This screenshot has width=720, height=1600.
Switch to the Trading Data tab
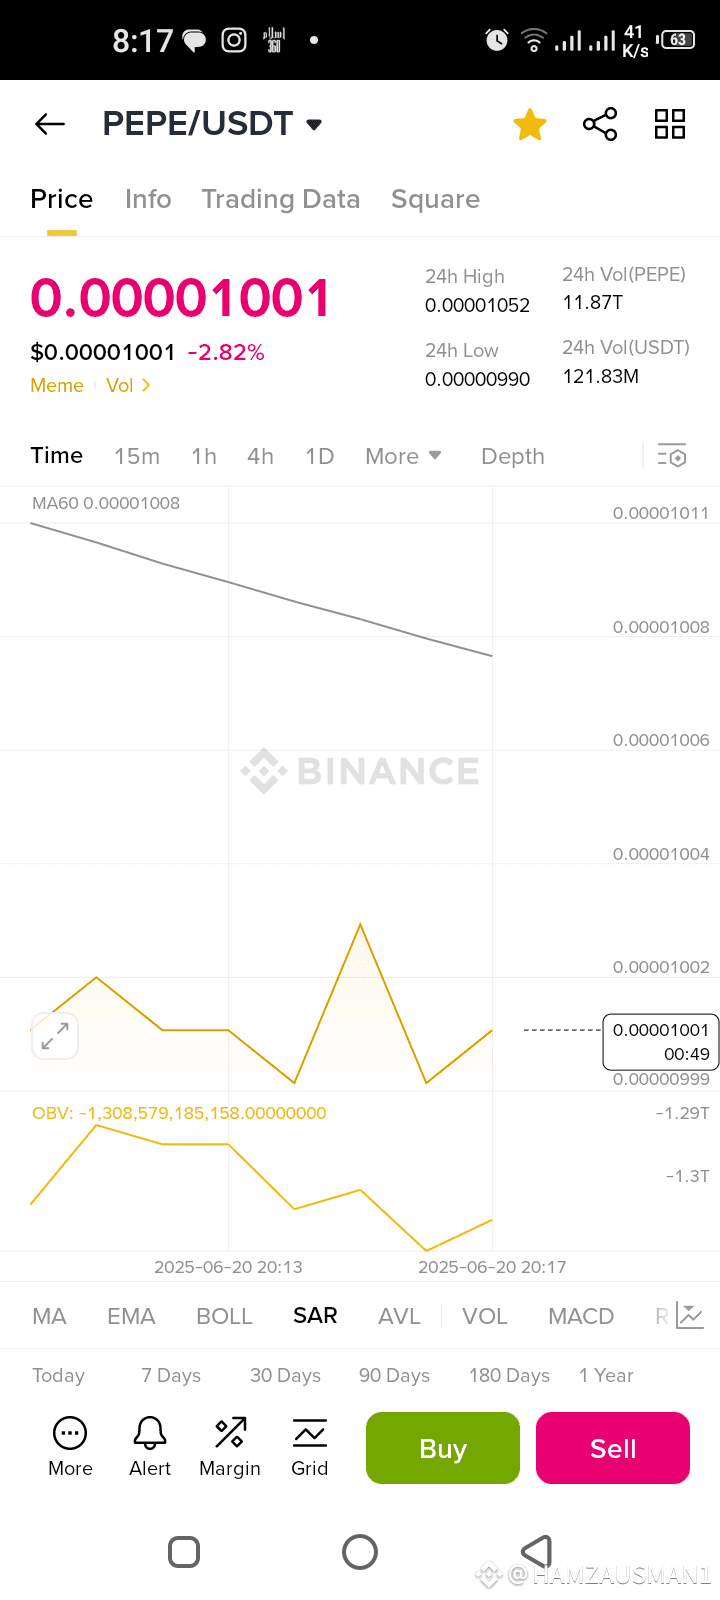281,199
